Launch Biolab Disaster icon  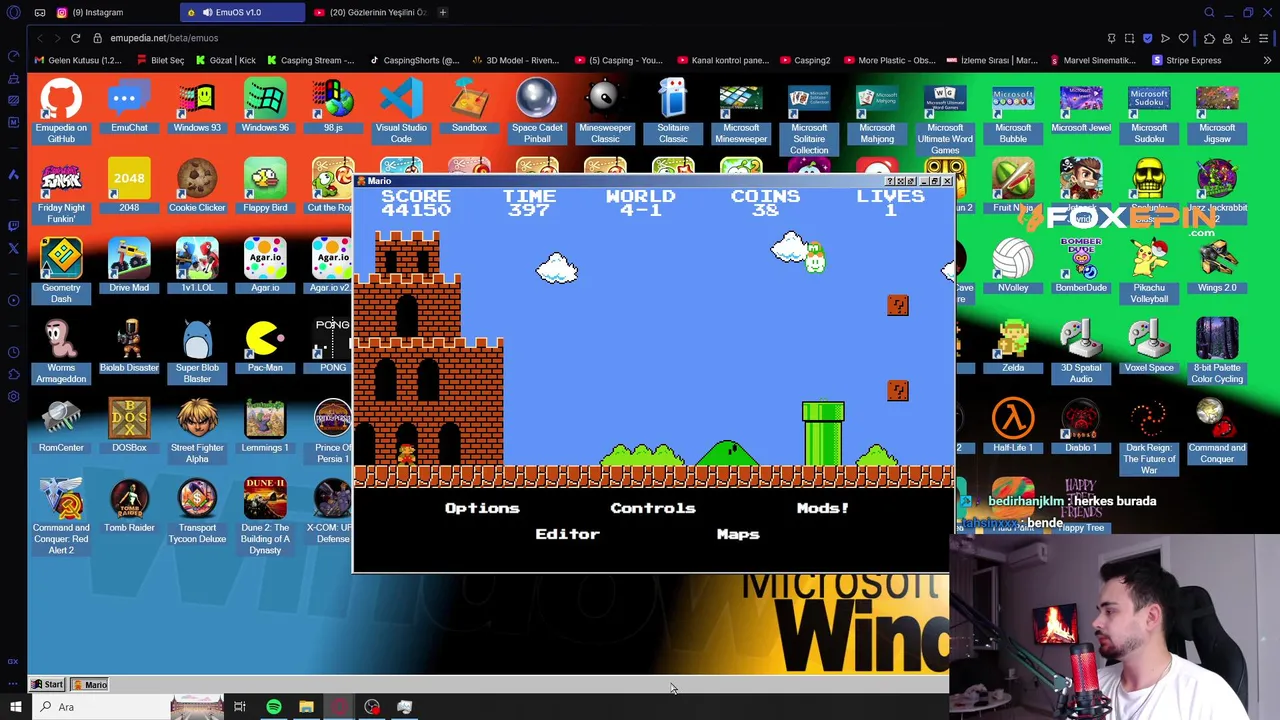(x=129, y=345)
